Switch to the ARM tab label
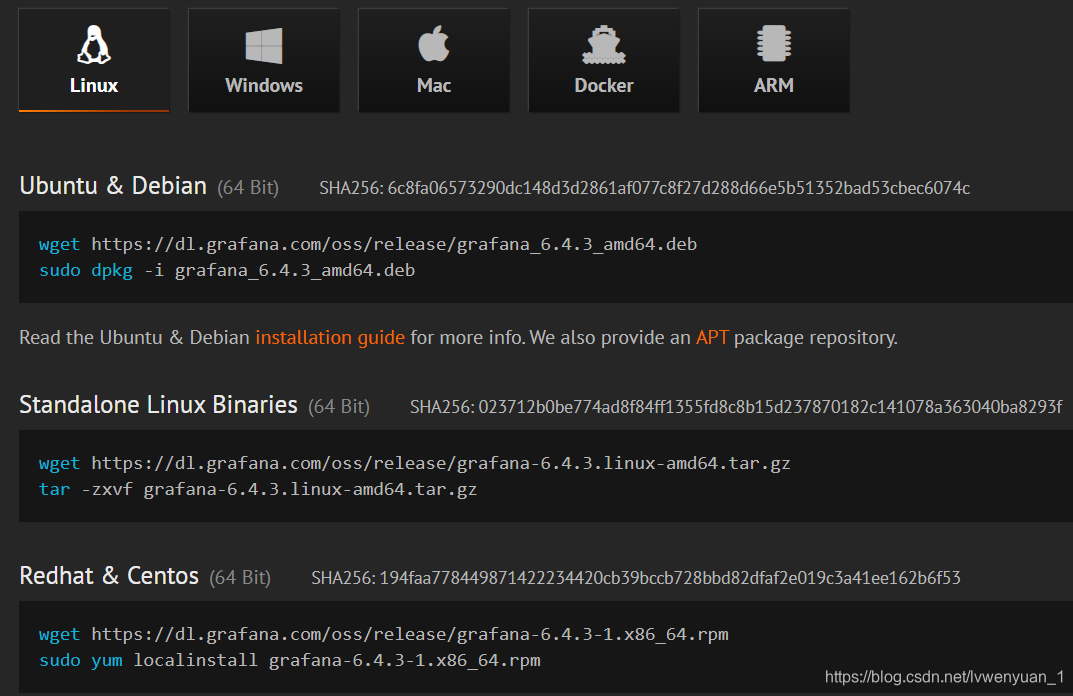 pos(774,86)
